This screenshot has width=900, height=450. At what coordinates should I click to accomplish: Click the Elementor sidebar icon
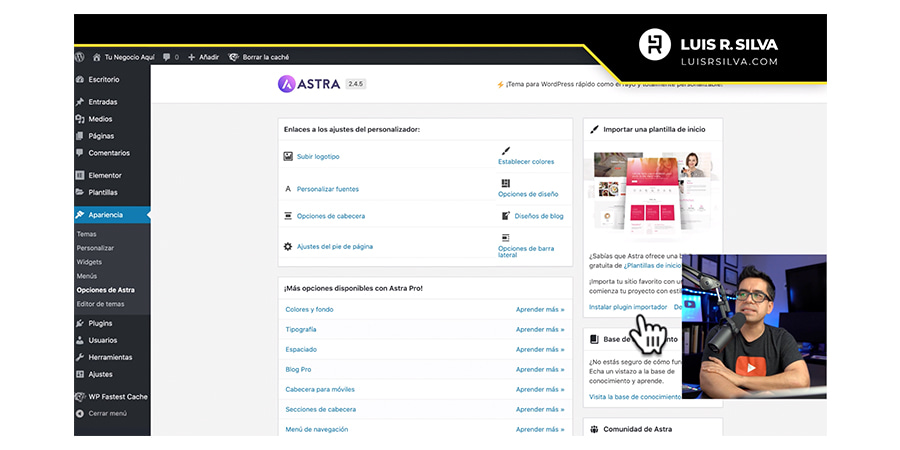click(x=80, y=176)
